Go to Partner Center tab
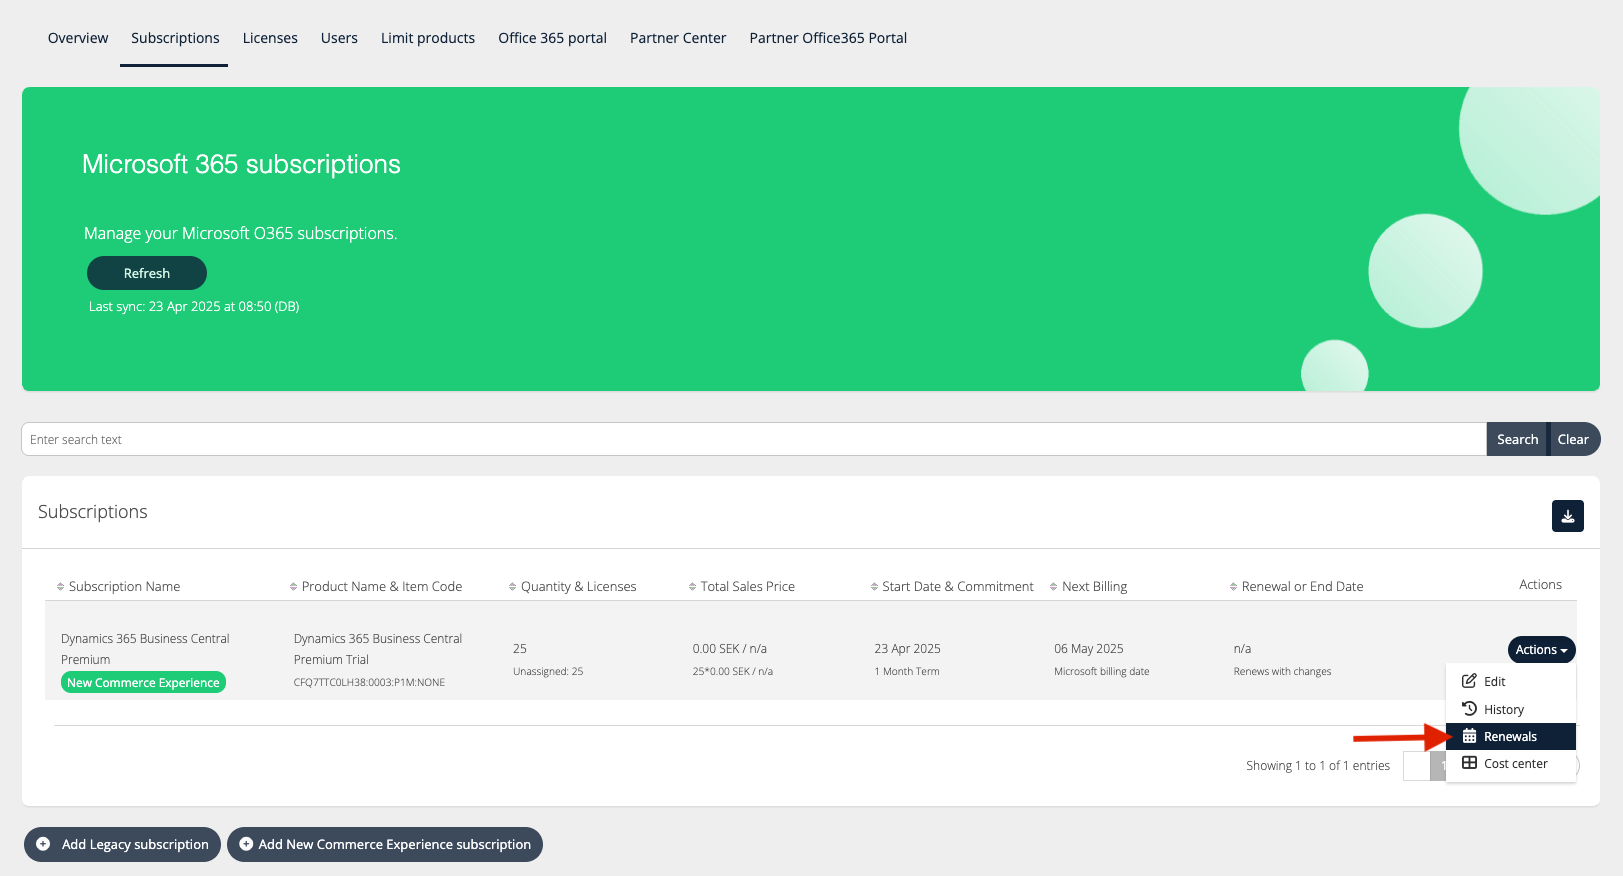Image resolution: width=1623 pixels, height=876 pixels. tap(678, 38)
